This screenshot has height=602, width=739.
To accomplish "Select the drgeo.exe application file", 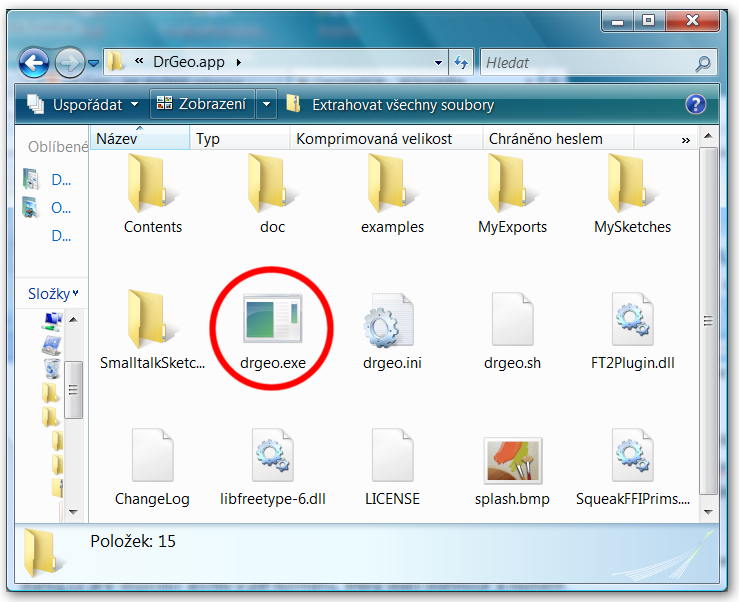I will tap(272, 330).
